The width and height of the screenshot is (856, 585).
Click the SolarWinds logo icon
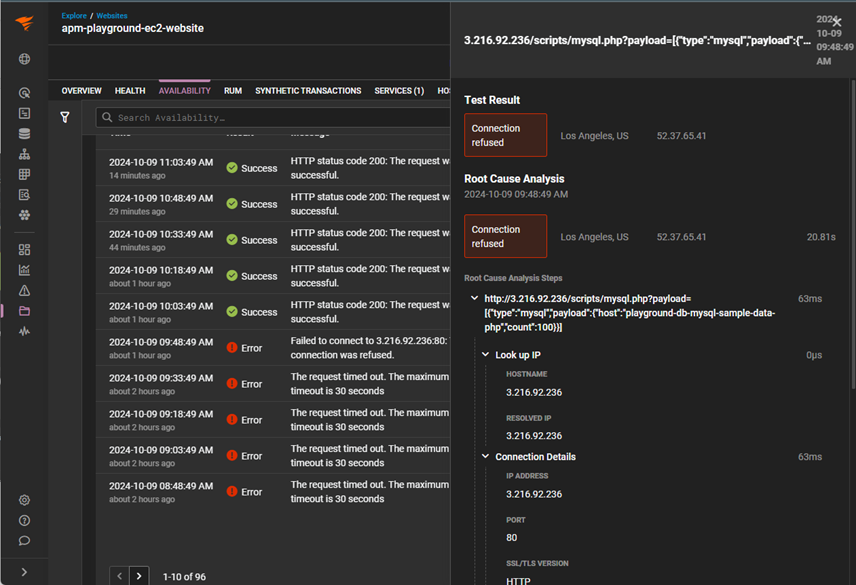point(24,23)
